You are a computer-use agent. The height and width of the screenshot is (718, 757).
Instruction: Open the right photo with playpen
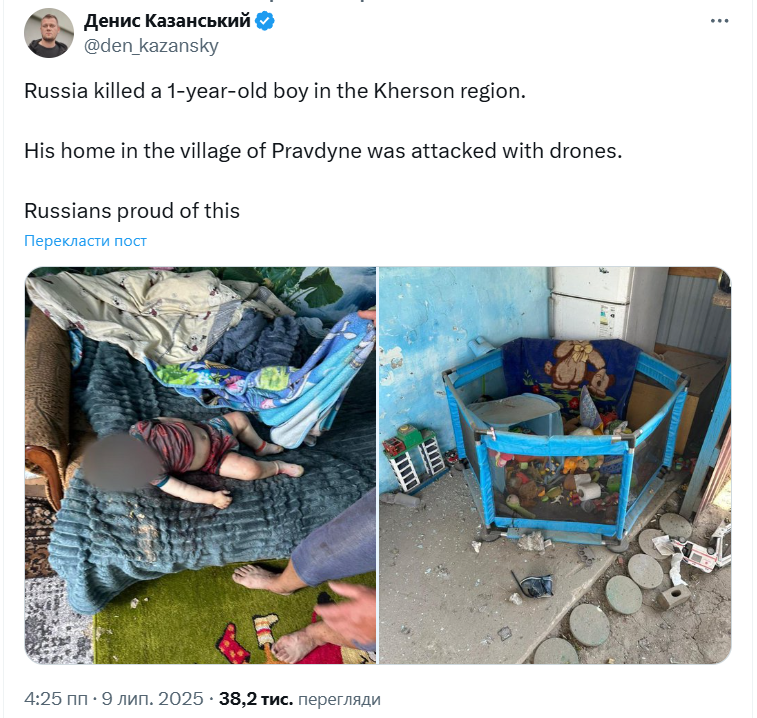click(x=555, y=465)
